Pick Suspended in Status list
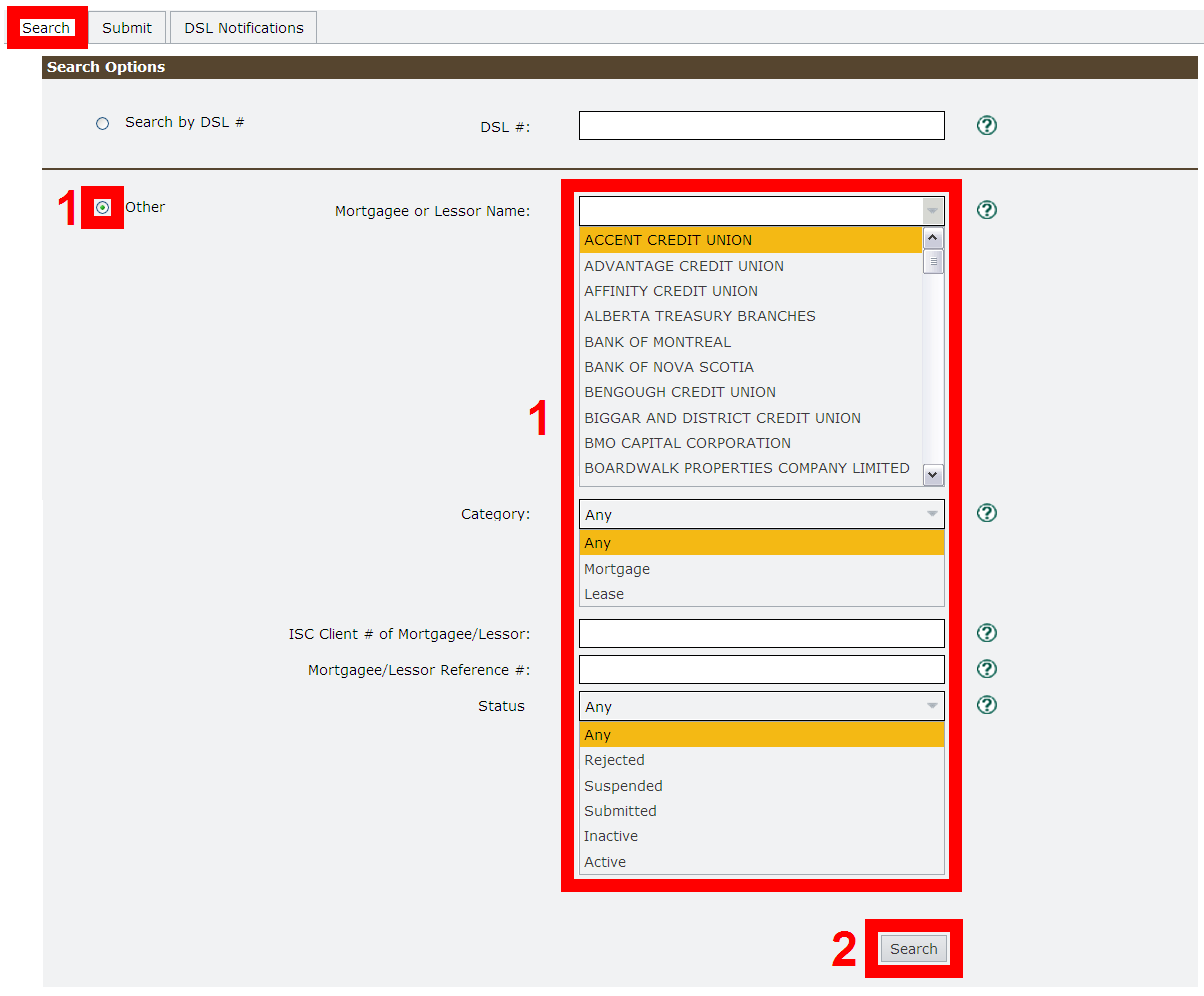 [761, 786]
